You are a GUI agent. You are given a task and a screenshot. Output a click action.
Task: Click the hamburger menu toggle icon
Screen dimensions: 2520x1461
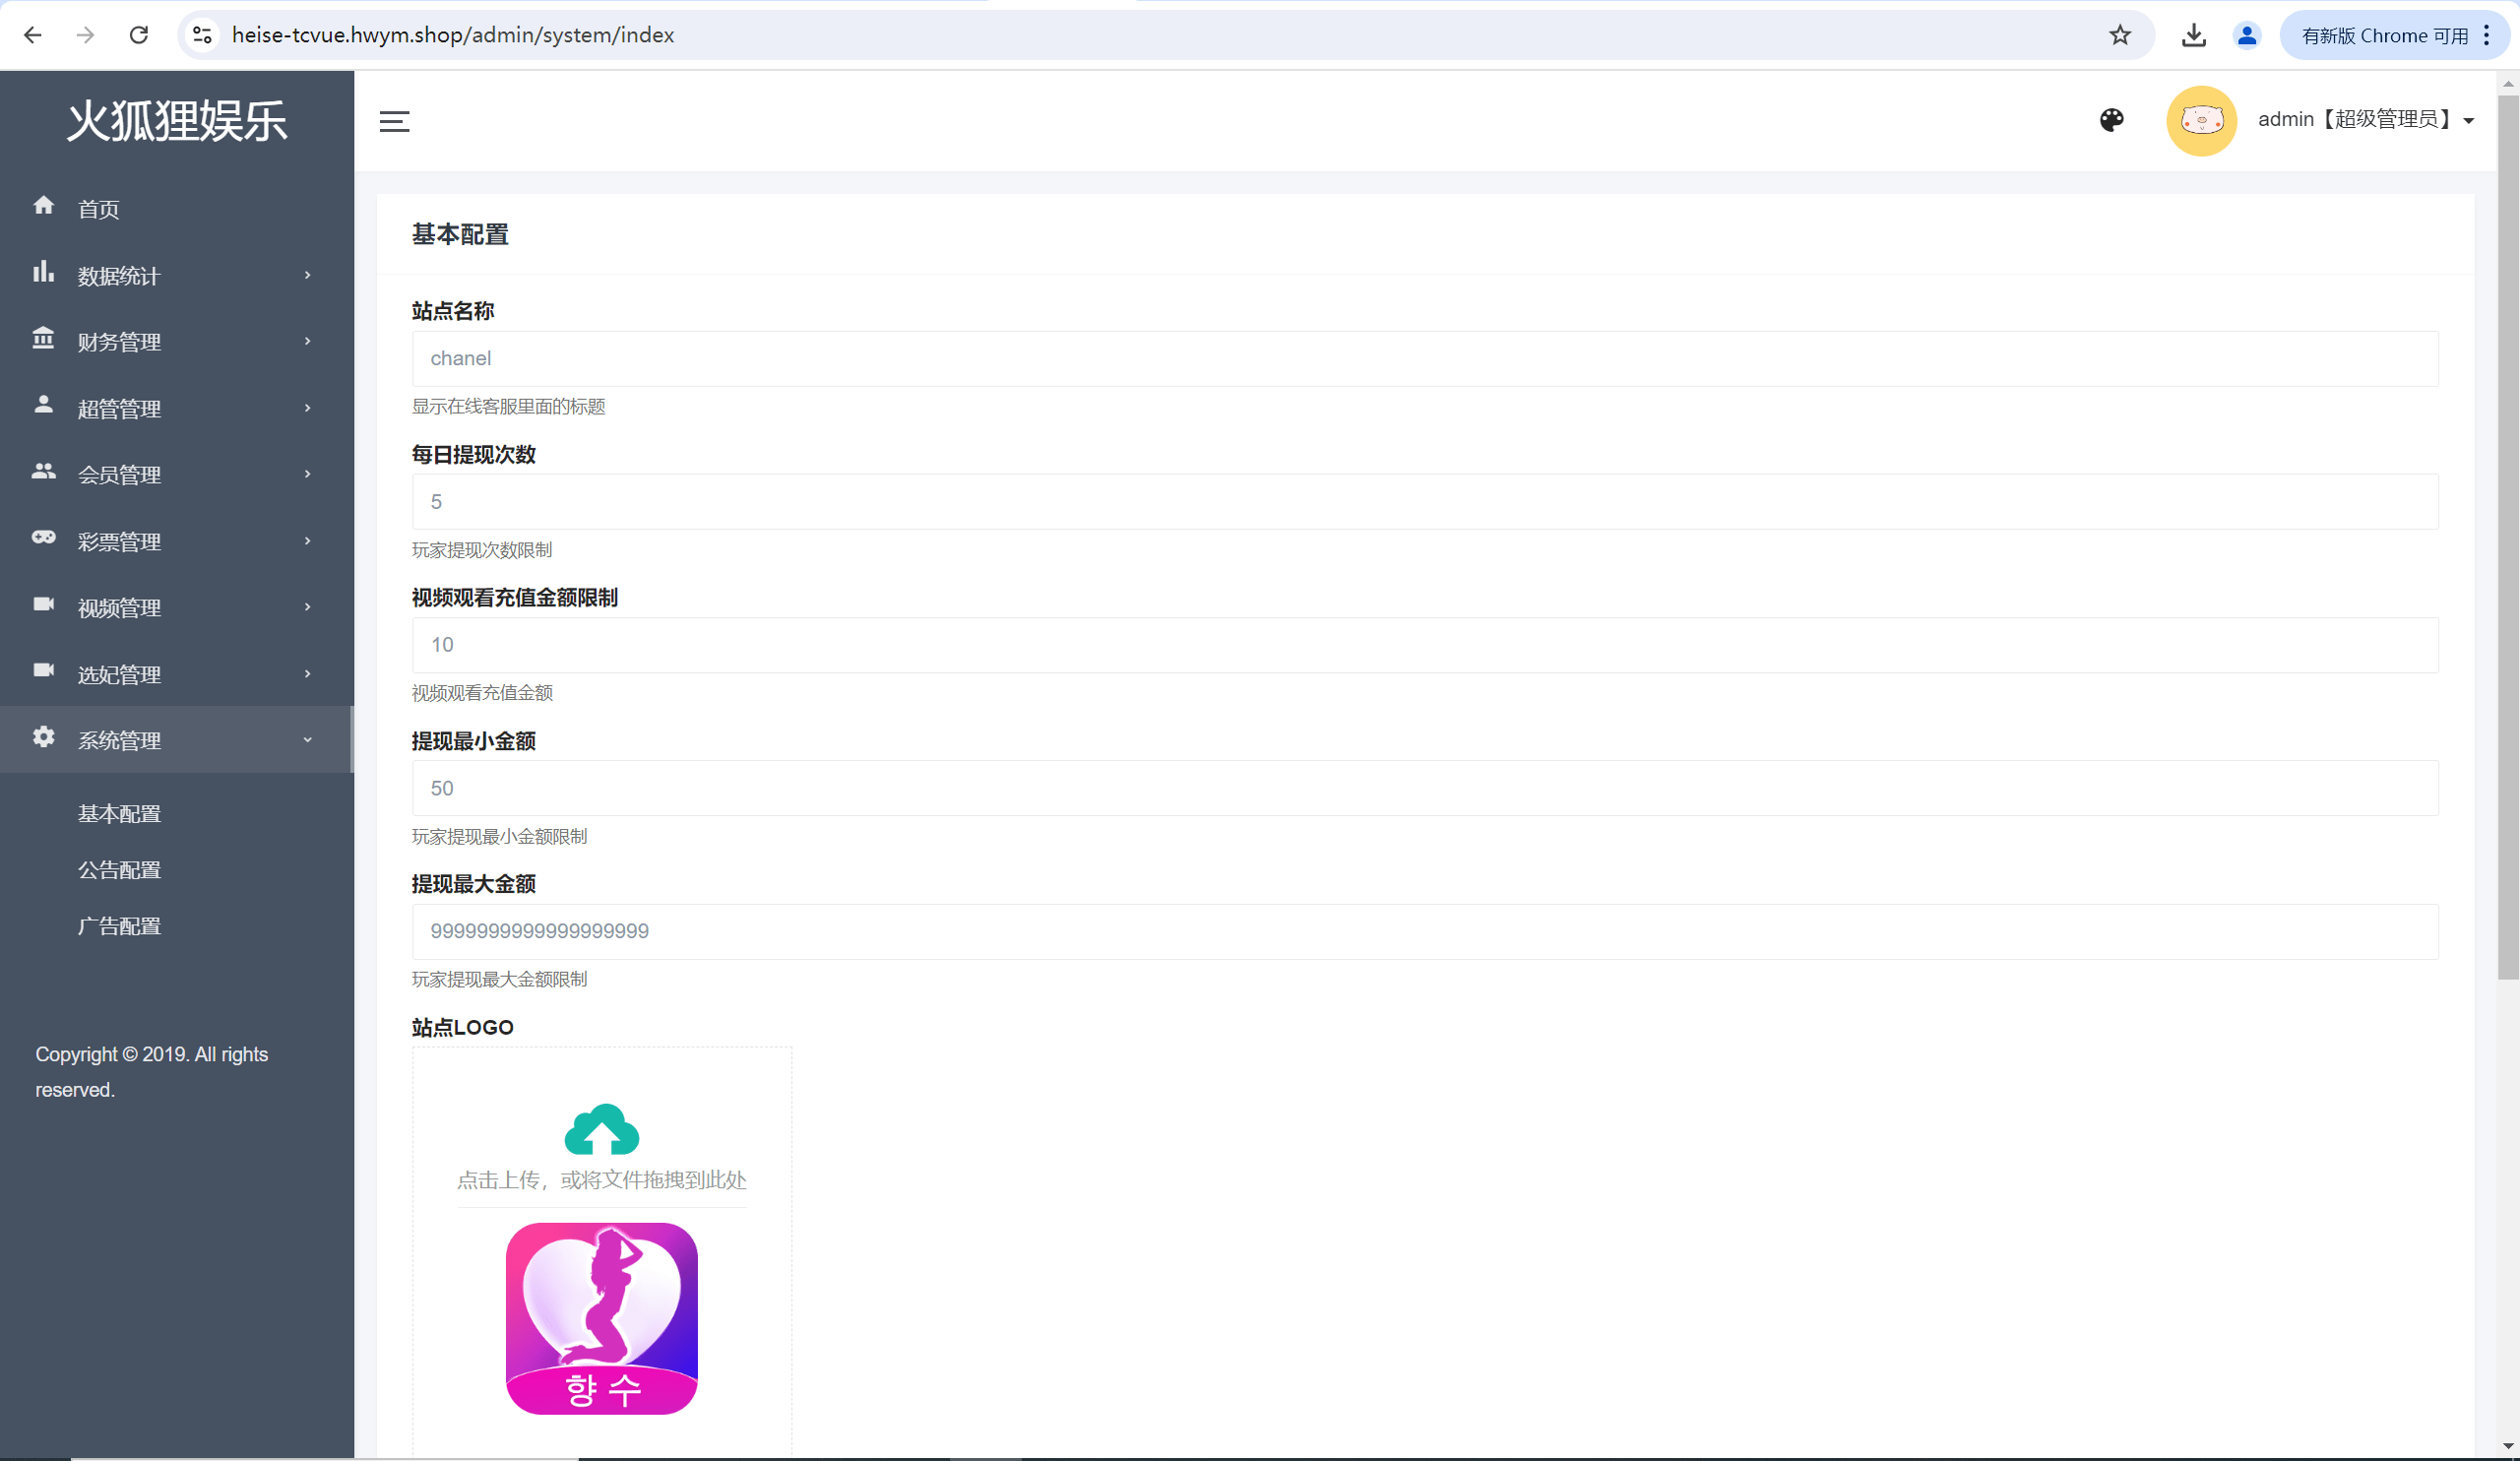(x=394, y=121)
